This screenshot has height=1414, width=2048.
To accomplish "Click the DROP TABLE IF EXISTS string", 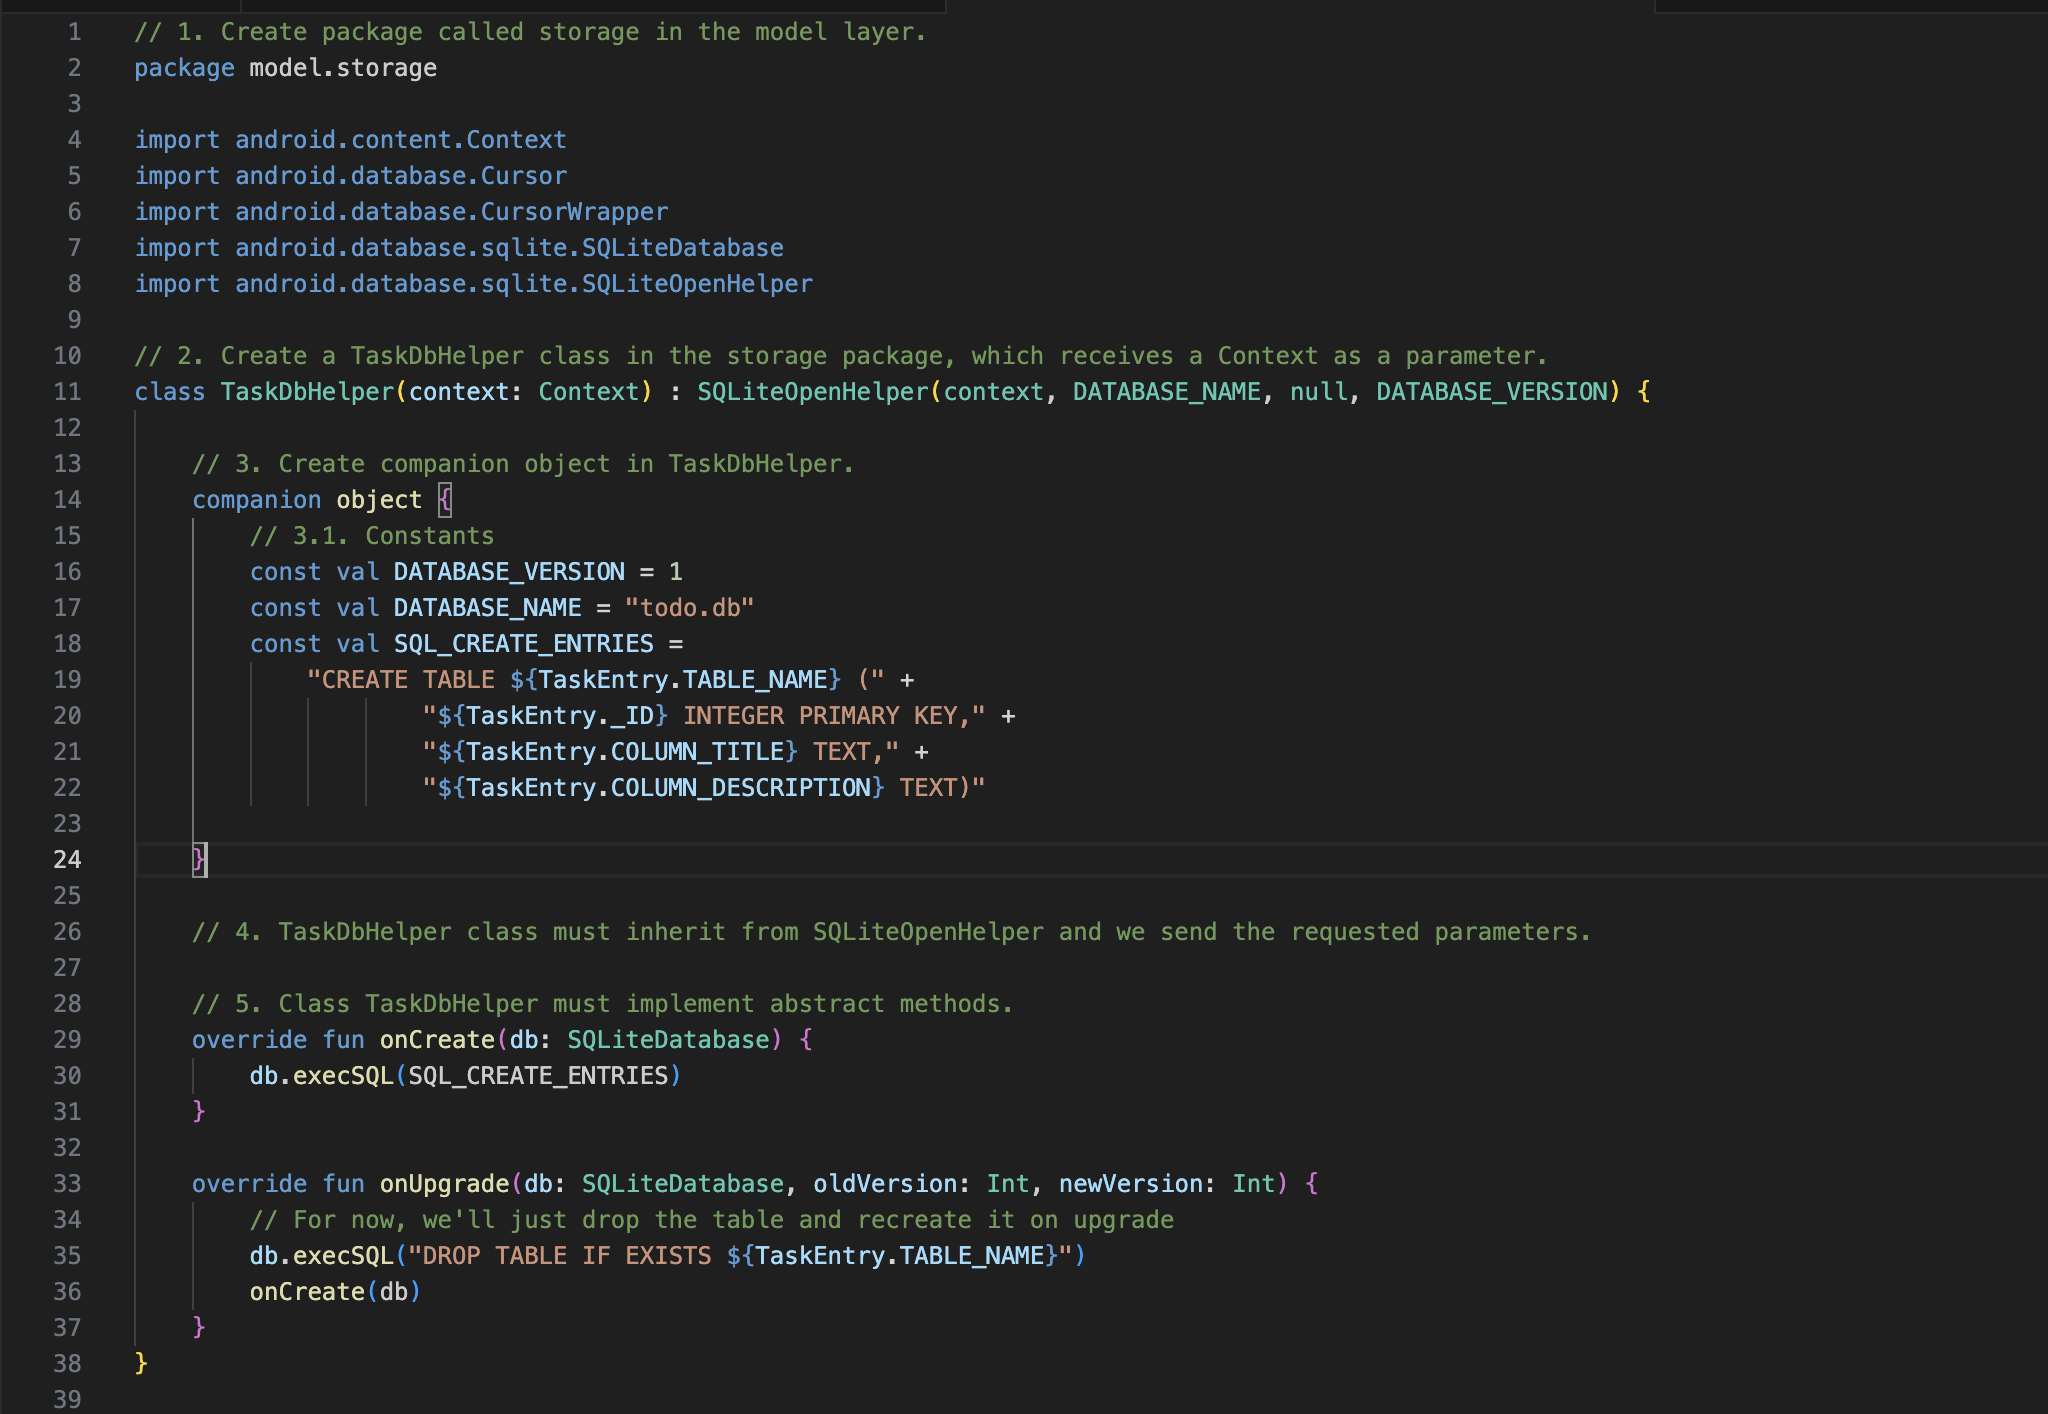I will click(600, 1255).
